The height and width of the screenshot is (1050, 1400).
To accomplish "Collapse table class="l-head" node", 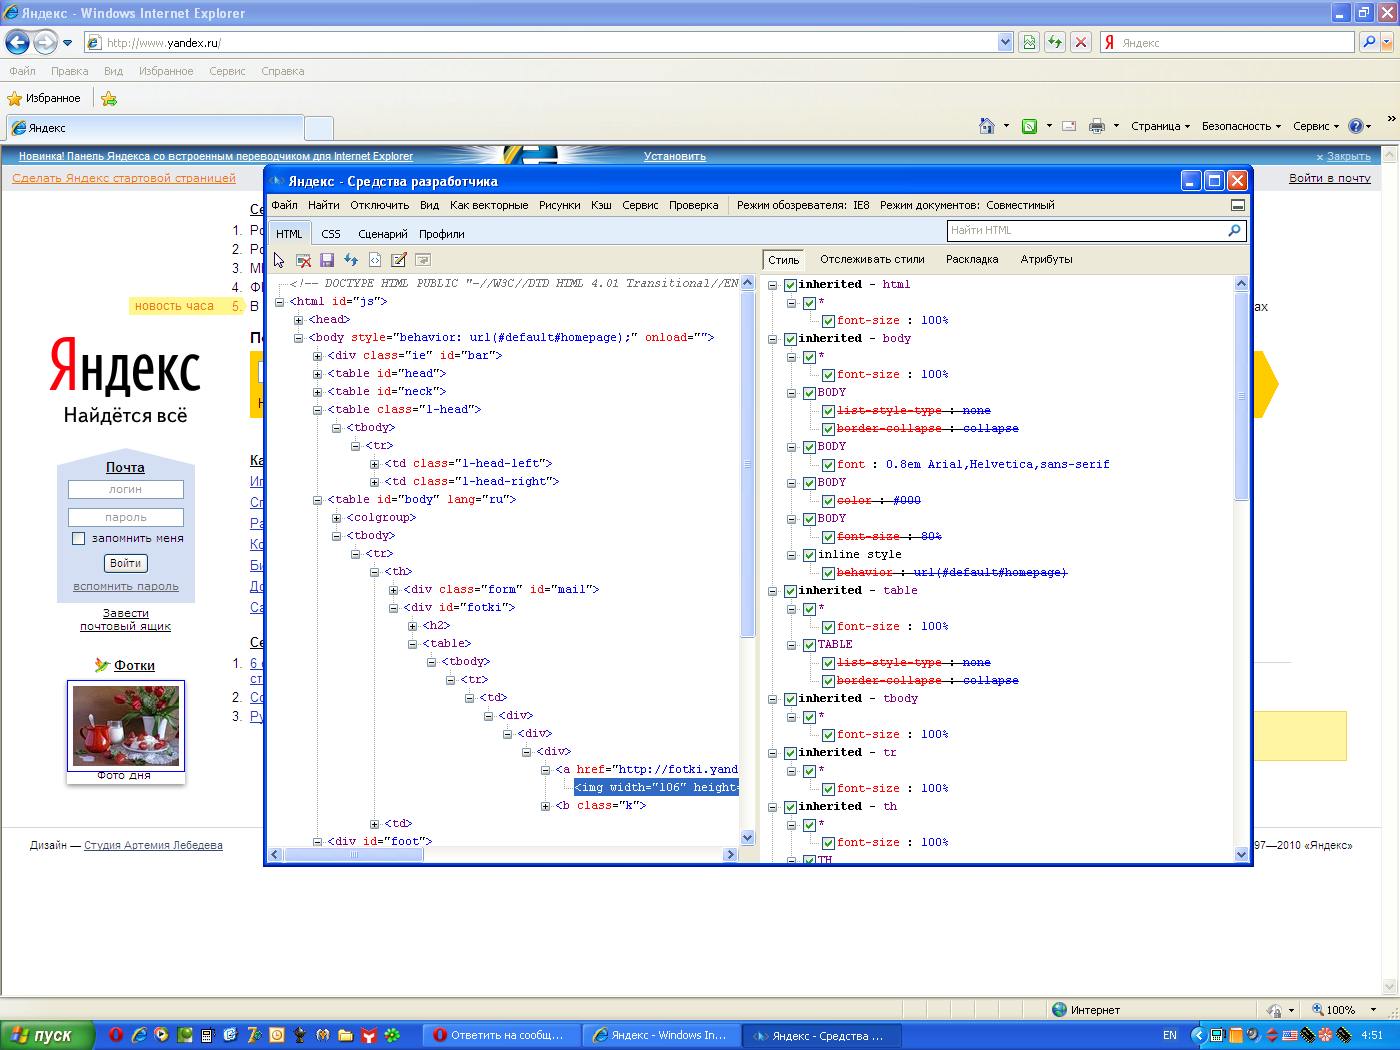I will [317, 410].
